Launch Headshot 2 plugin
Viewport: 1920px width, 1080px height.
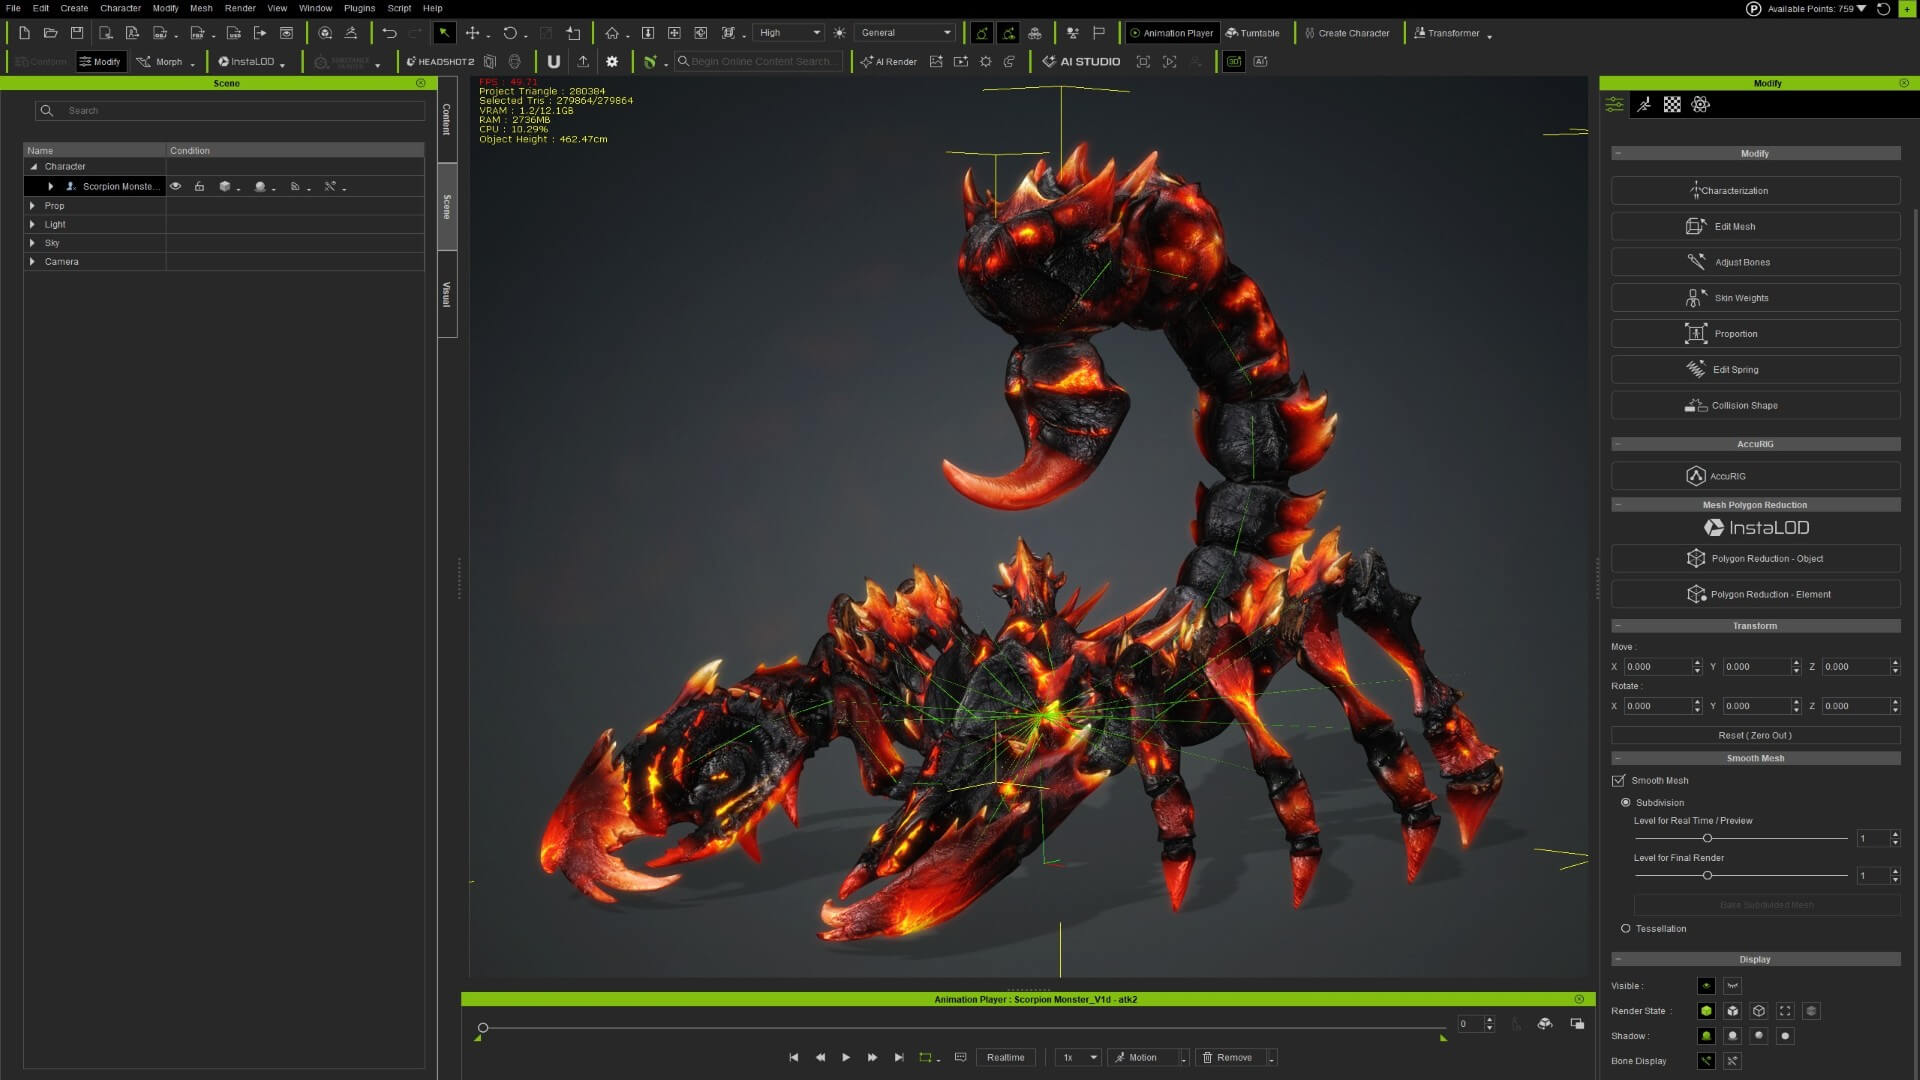tap(440, 62)
